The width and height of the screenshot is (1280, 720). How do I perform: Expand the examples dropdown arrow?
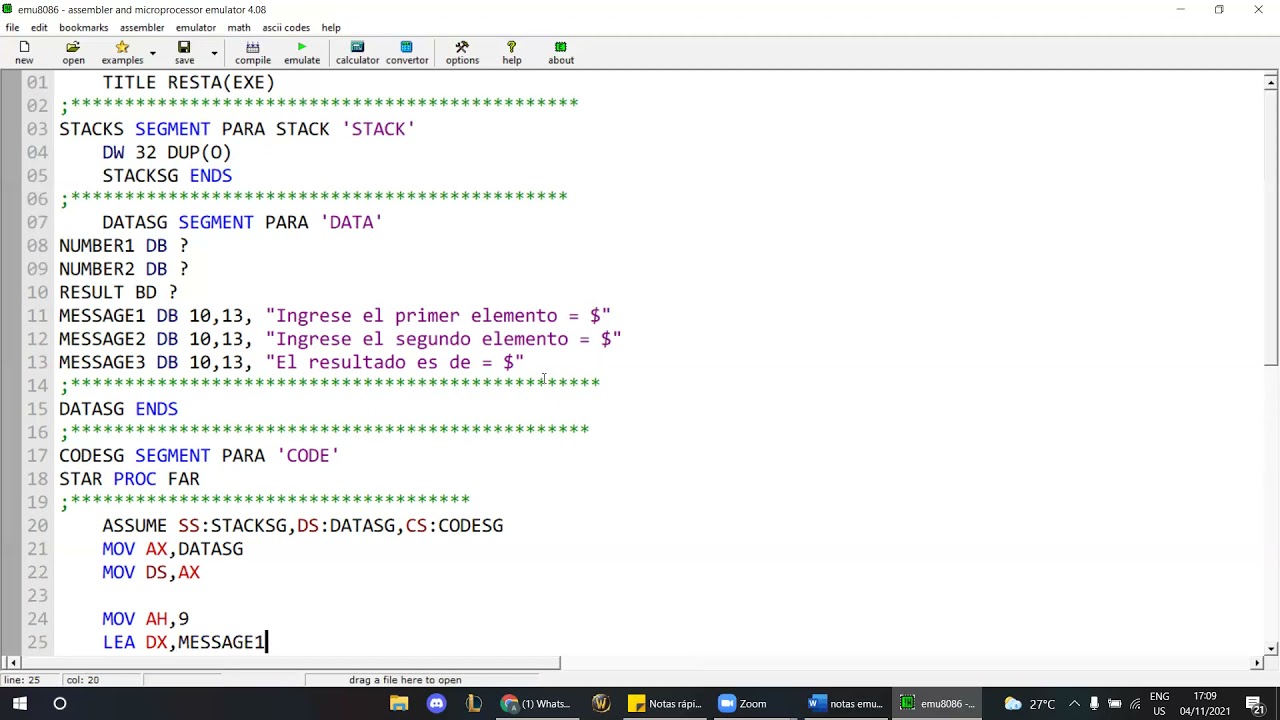coord(152,53)
